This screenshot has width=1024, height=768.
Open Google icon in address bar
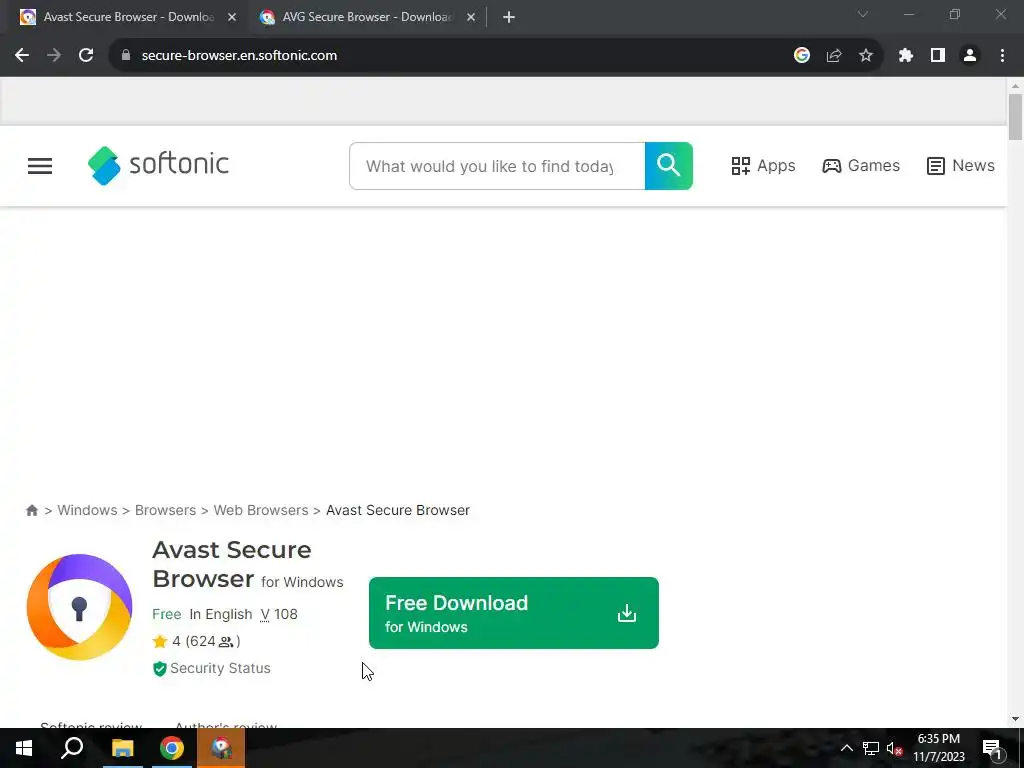(x=802, y=56)
